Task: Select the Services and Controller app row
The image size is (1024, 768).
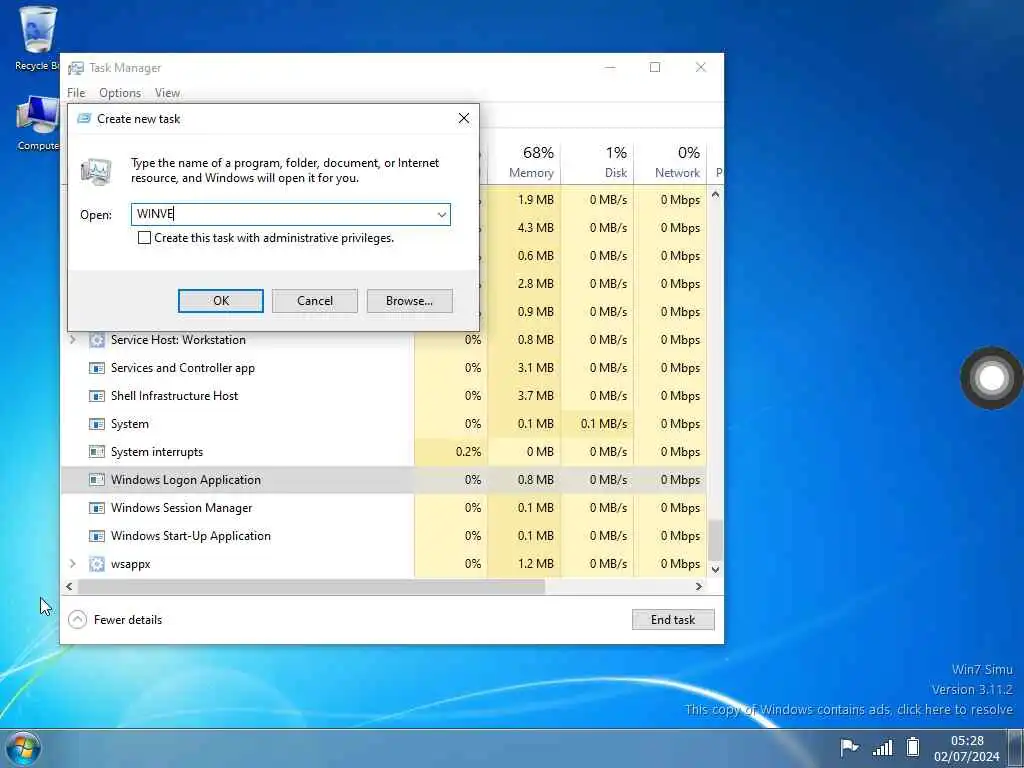Action: coord(384,368)
